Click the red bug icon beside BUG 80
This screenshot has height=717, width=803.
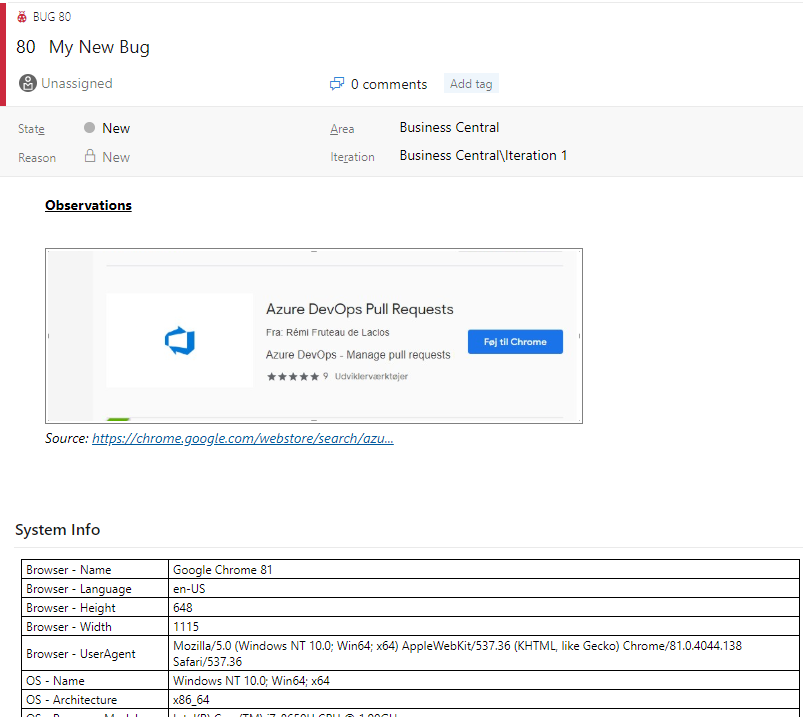click(x=22, y=17)
